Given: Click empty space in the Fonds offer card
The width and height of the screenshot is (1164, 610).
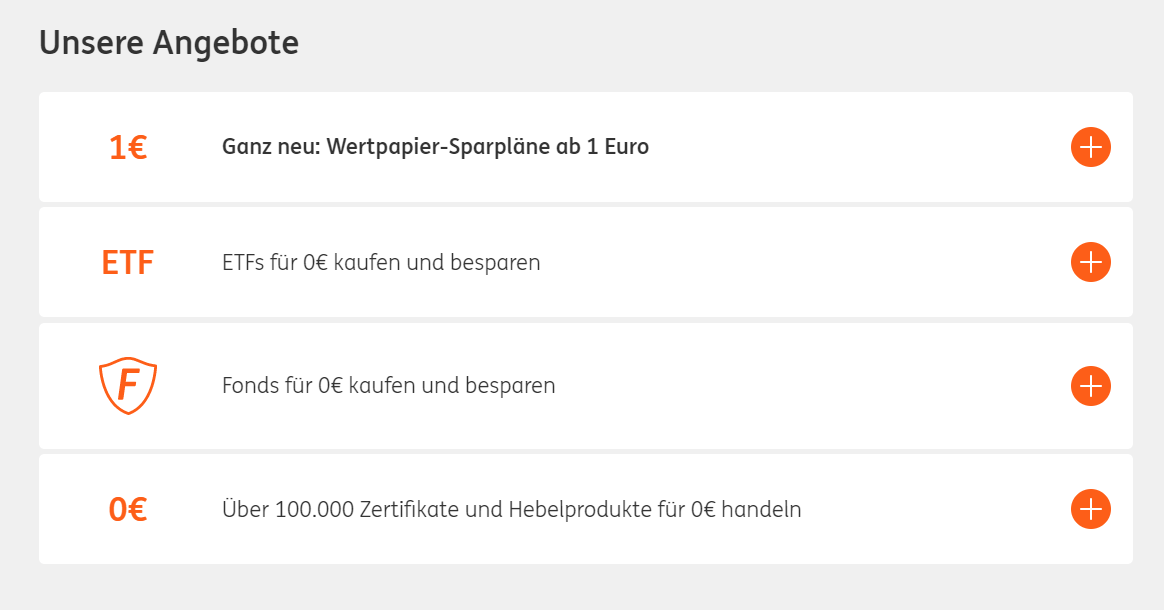Looking at the screenshot, I should click(x=800, y=386).
